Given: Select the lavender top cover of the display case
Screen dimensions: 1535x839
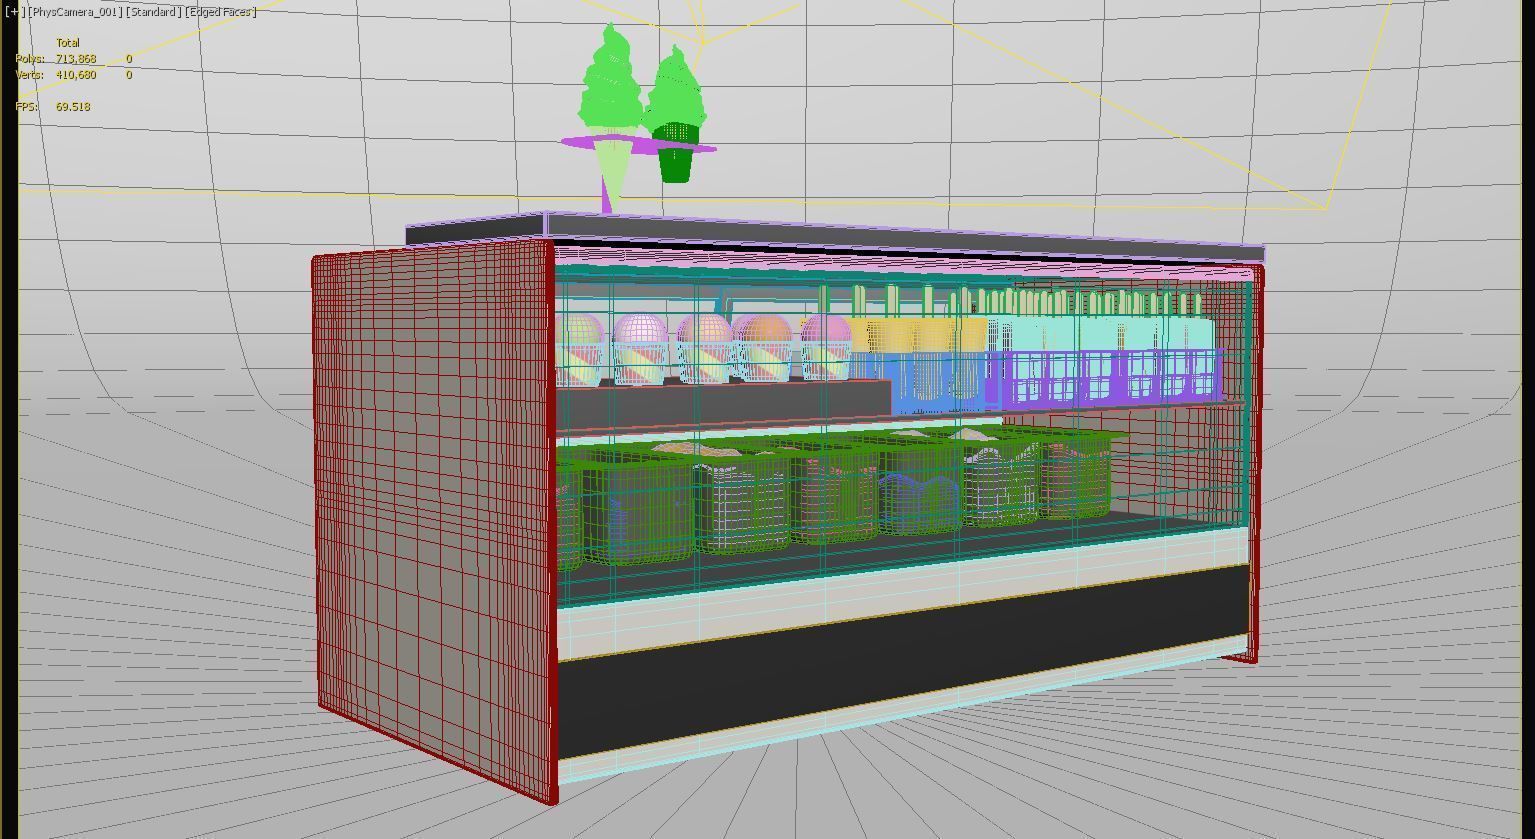Looking at the screenshot, I should (835, 235).
